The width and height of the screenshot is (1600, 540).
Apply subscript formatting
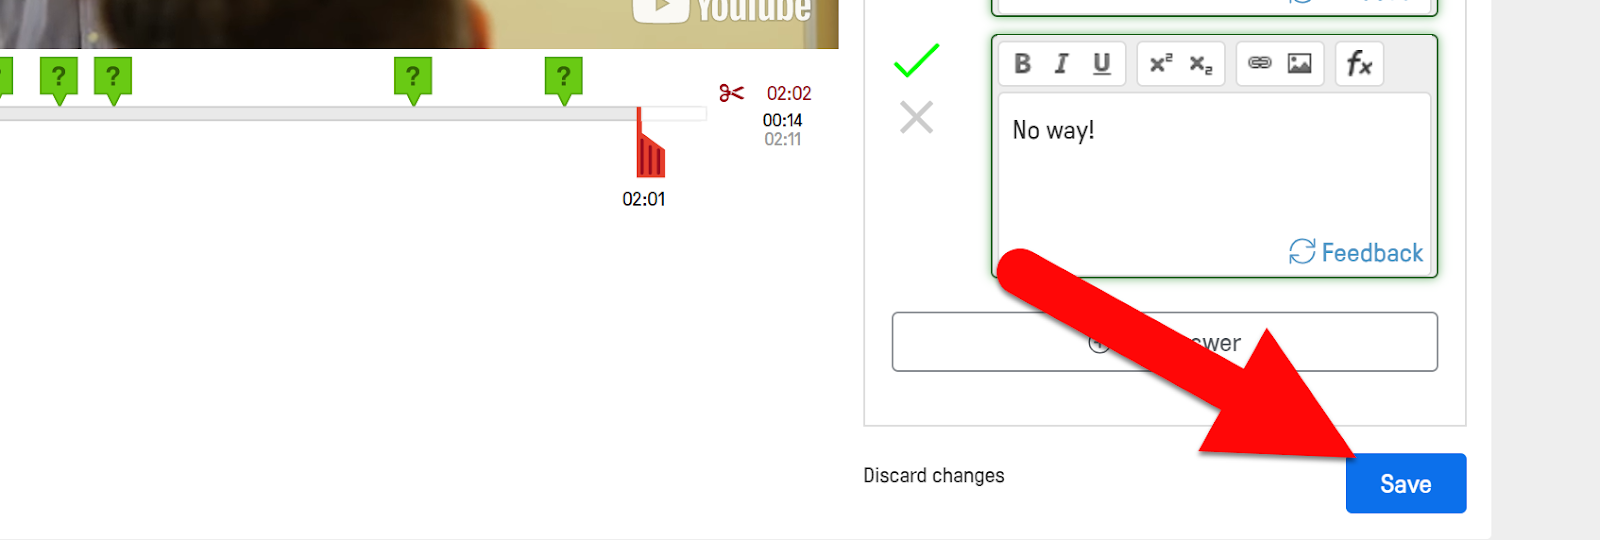[x=1200, y=64]
